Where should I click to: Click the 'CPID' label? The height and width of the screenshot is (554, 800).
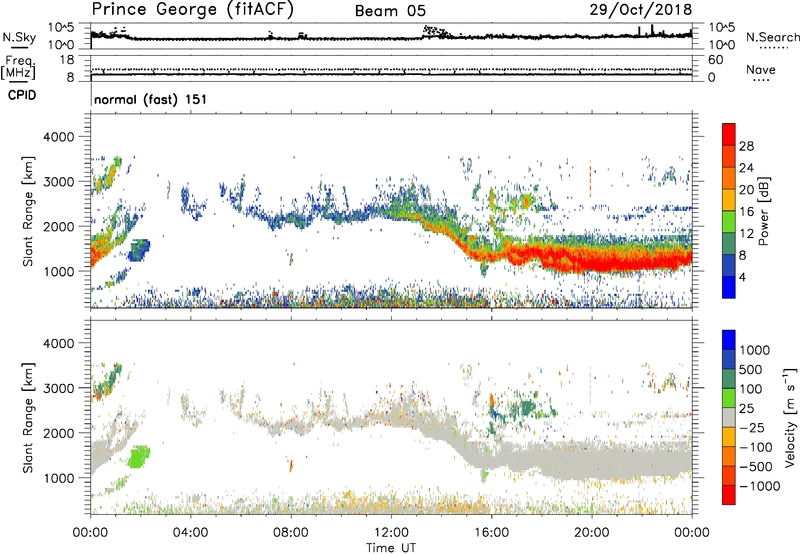(x=22, y=95)
